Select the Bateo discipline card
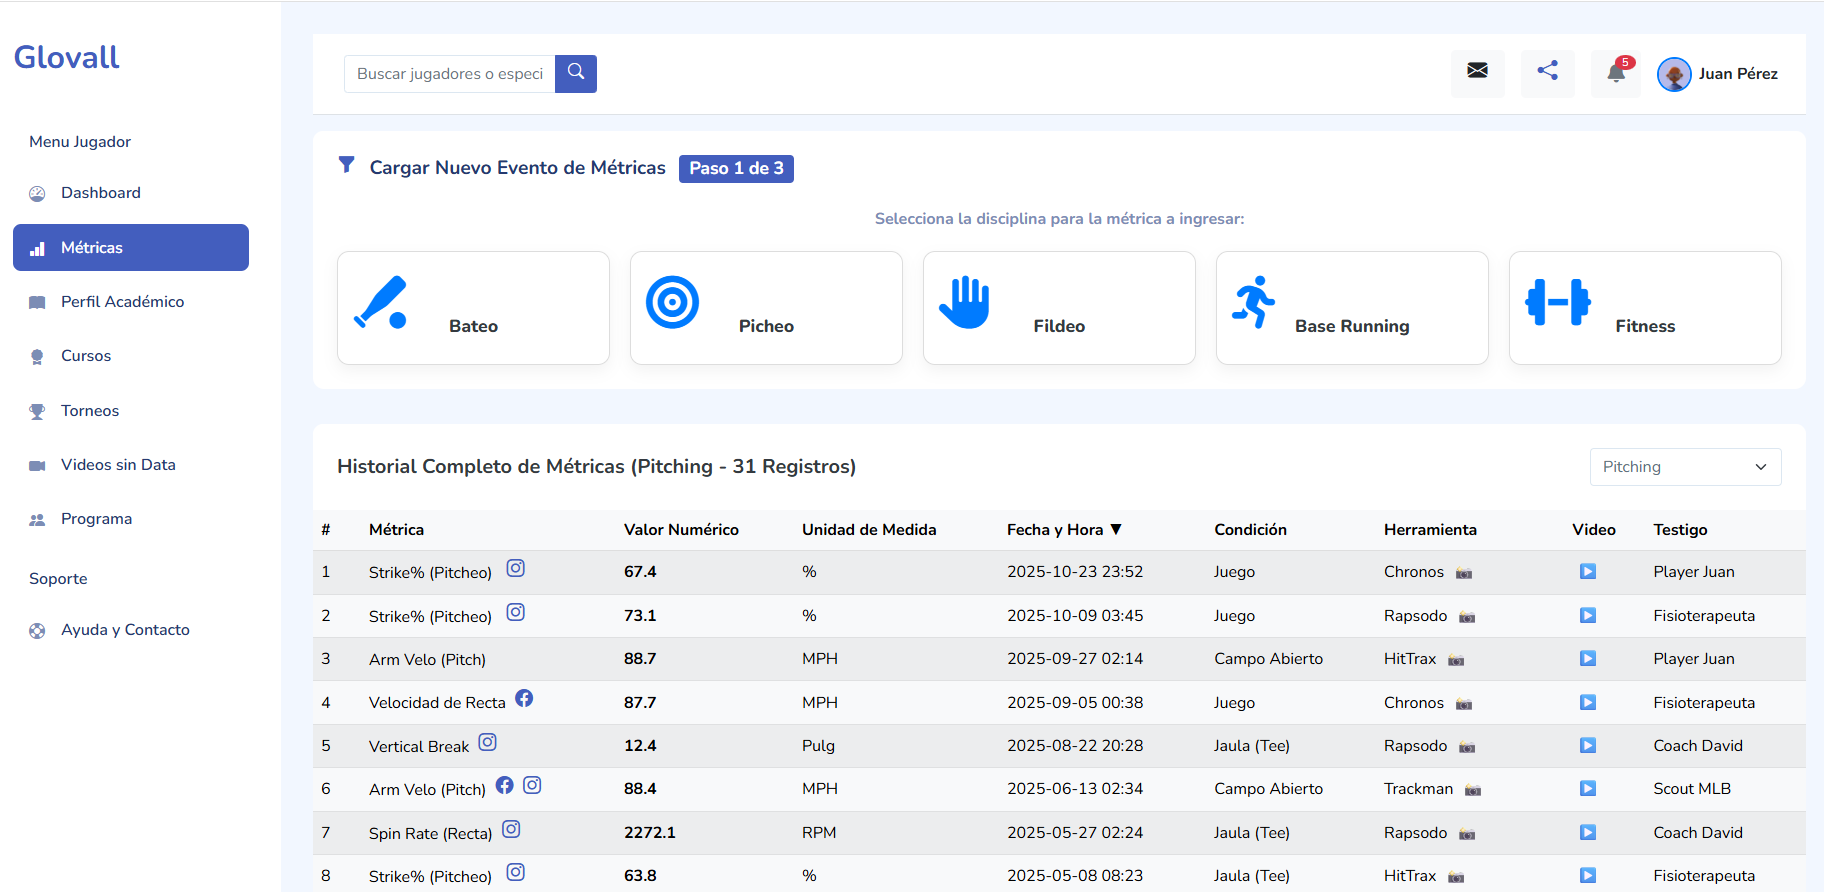This screenshot has height=892, width=1824. (473, 308)
